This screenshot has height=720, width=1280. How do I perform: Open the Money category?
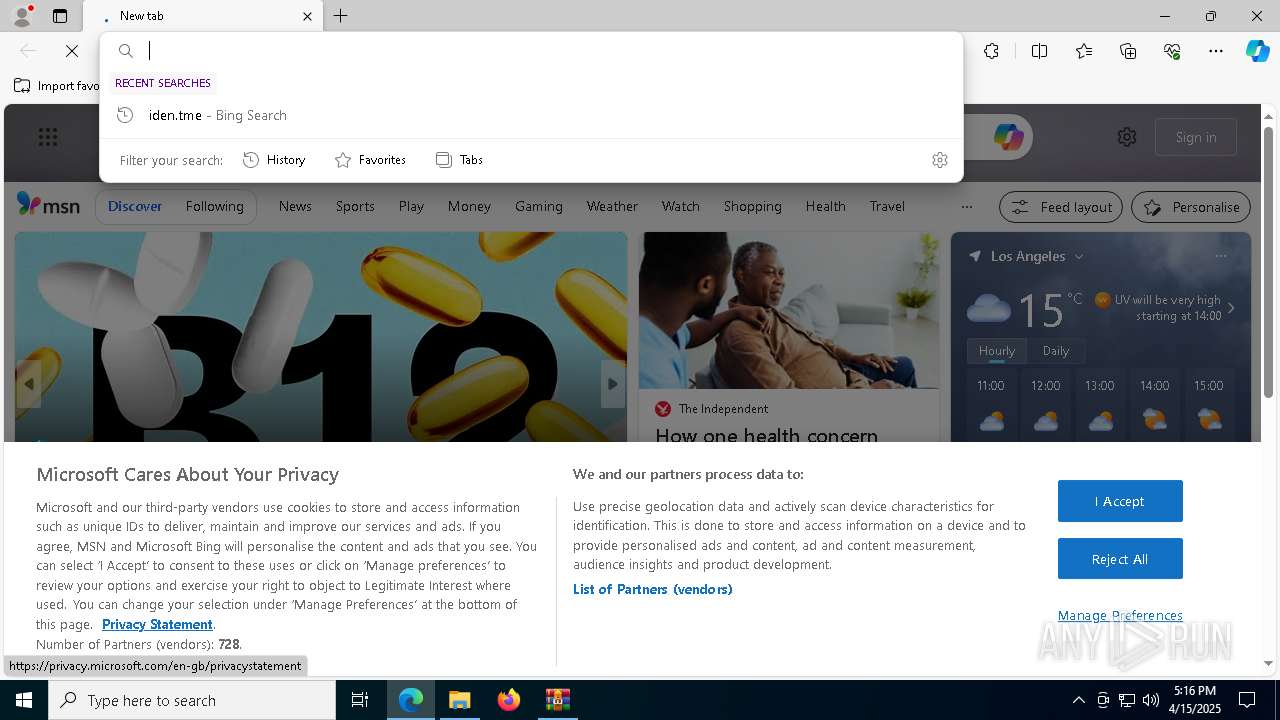click(x=469, y=206)
